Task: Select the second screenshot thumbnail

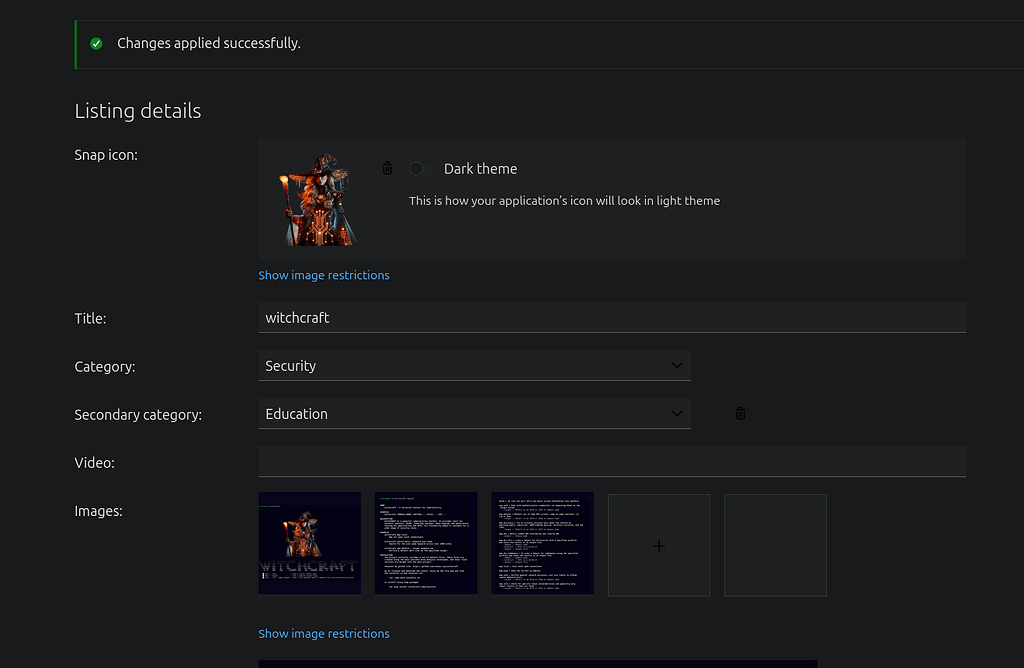Action: tap(426, 544)
